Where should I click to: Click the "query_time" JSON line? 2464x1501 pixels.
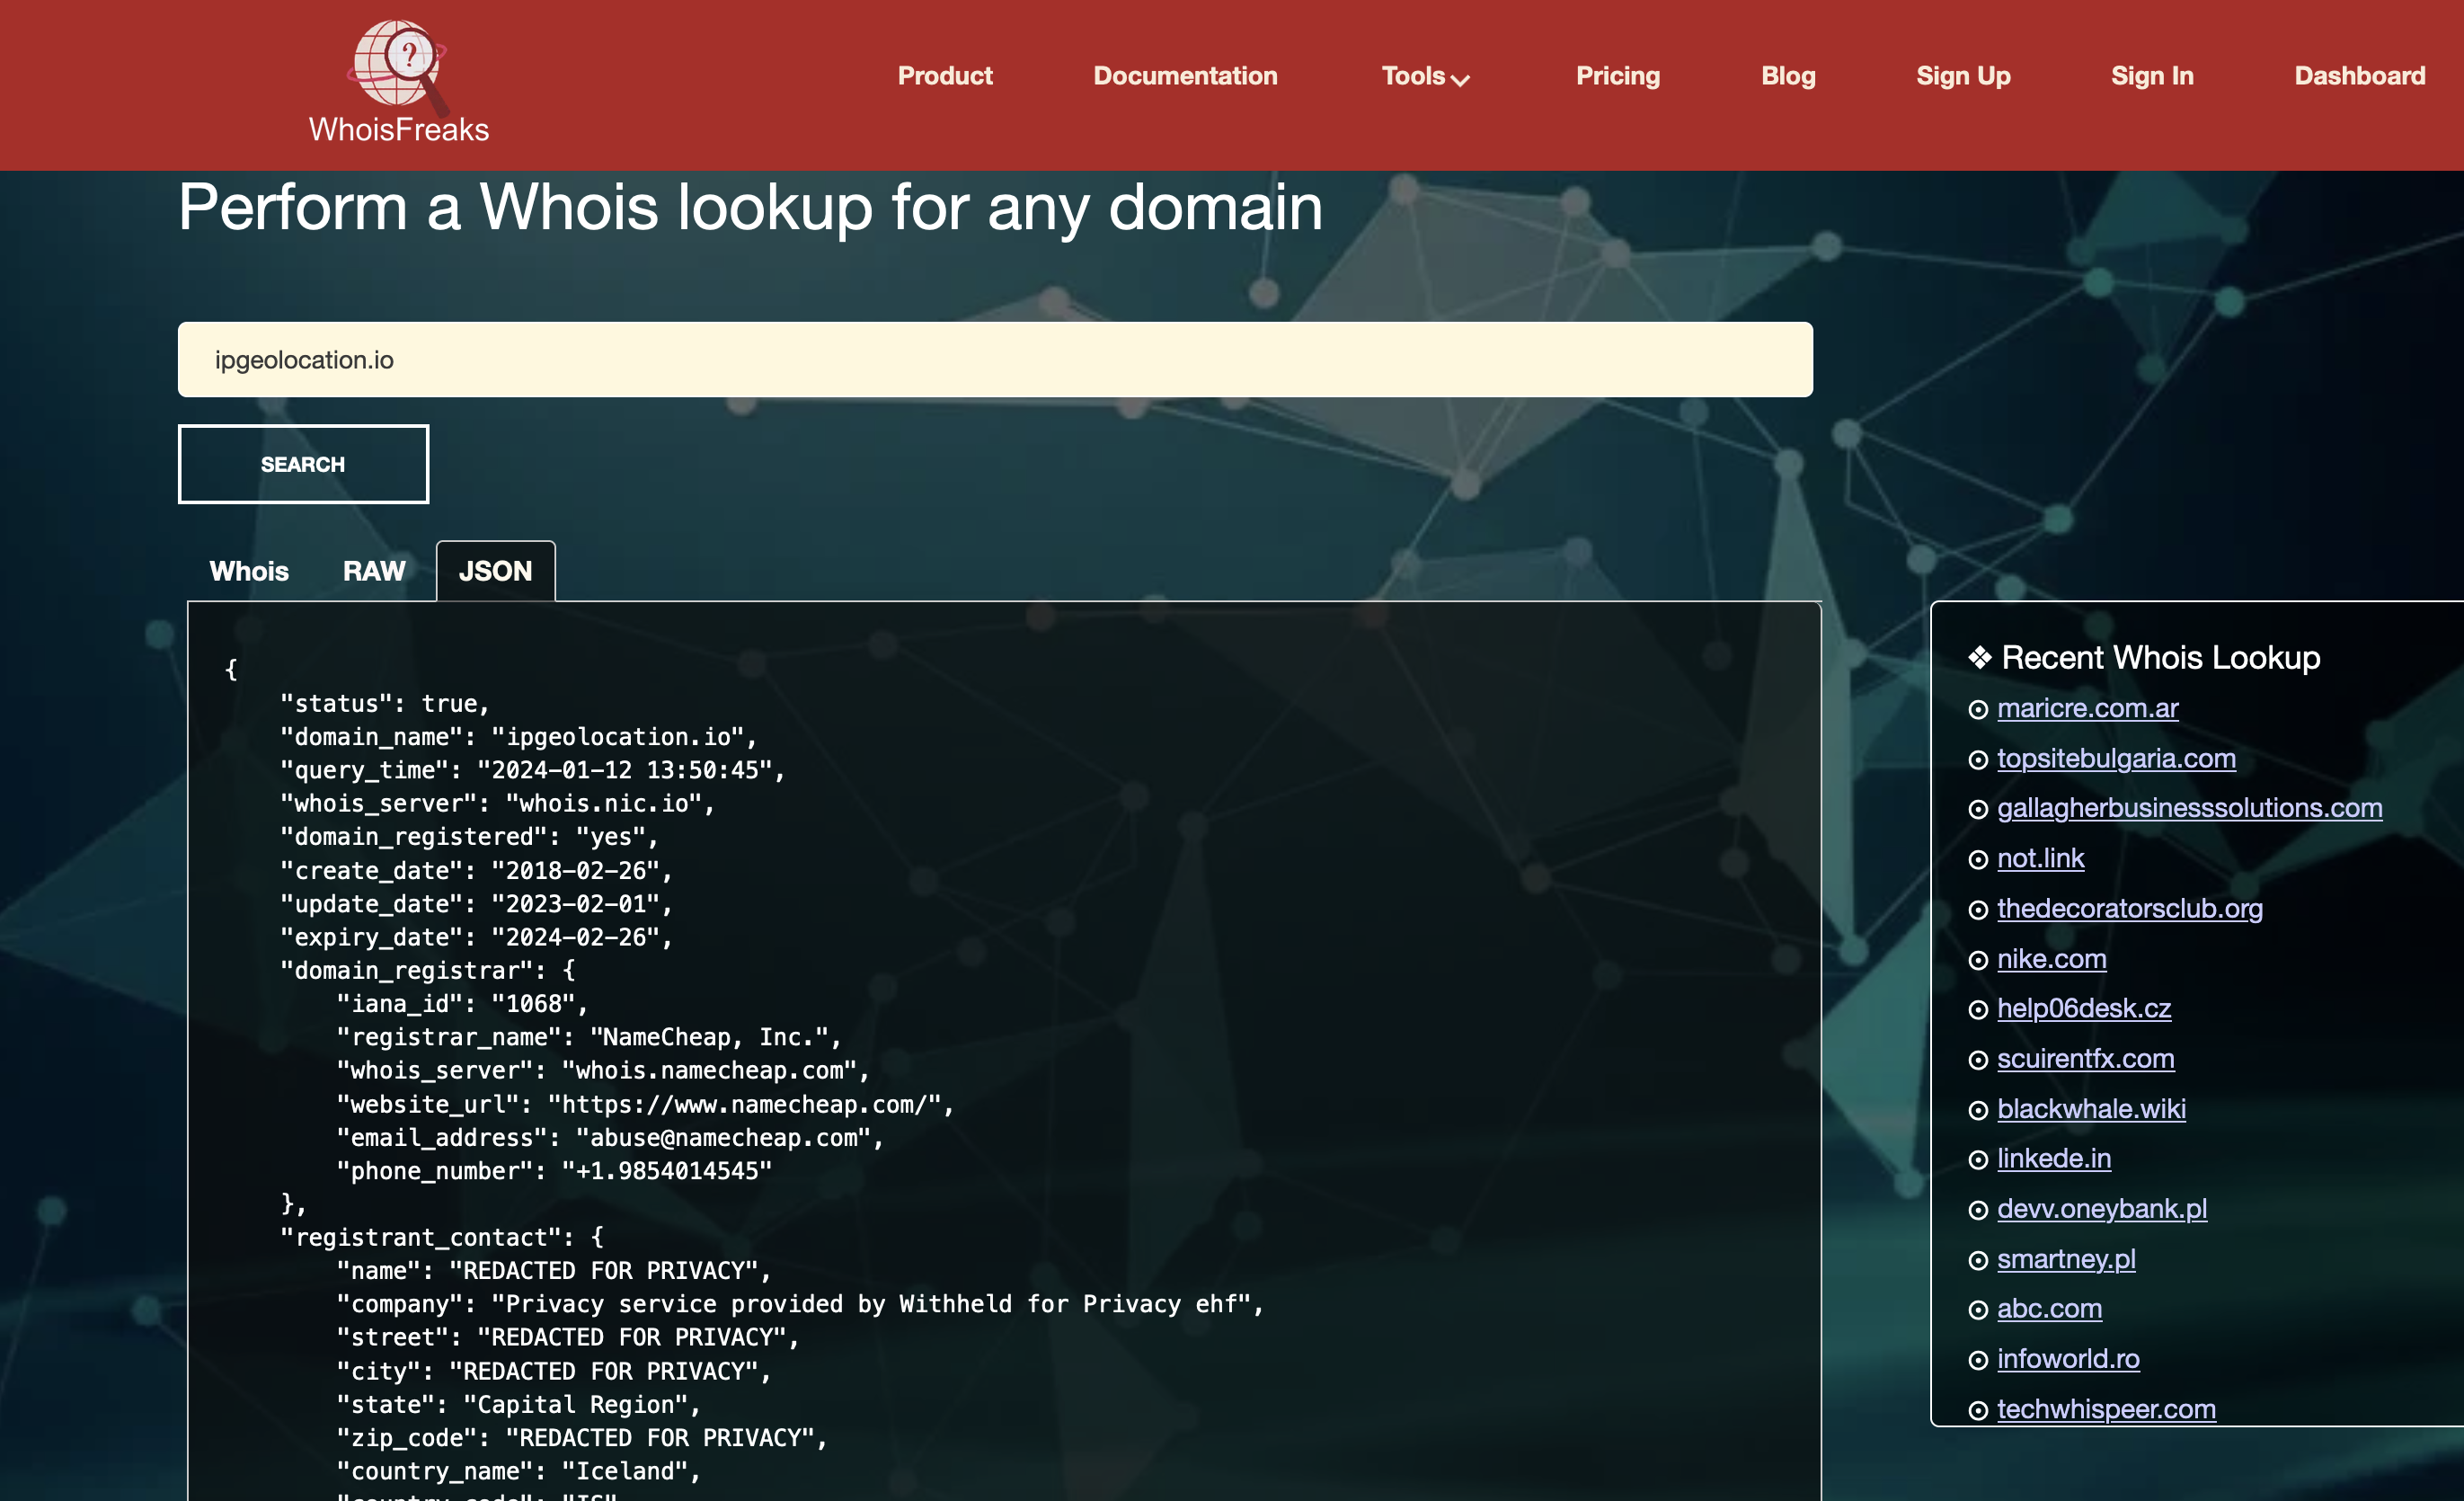pyautogui.click(x=533, y=770)
